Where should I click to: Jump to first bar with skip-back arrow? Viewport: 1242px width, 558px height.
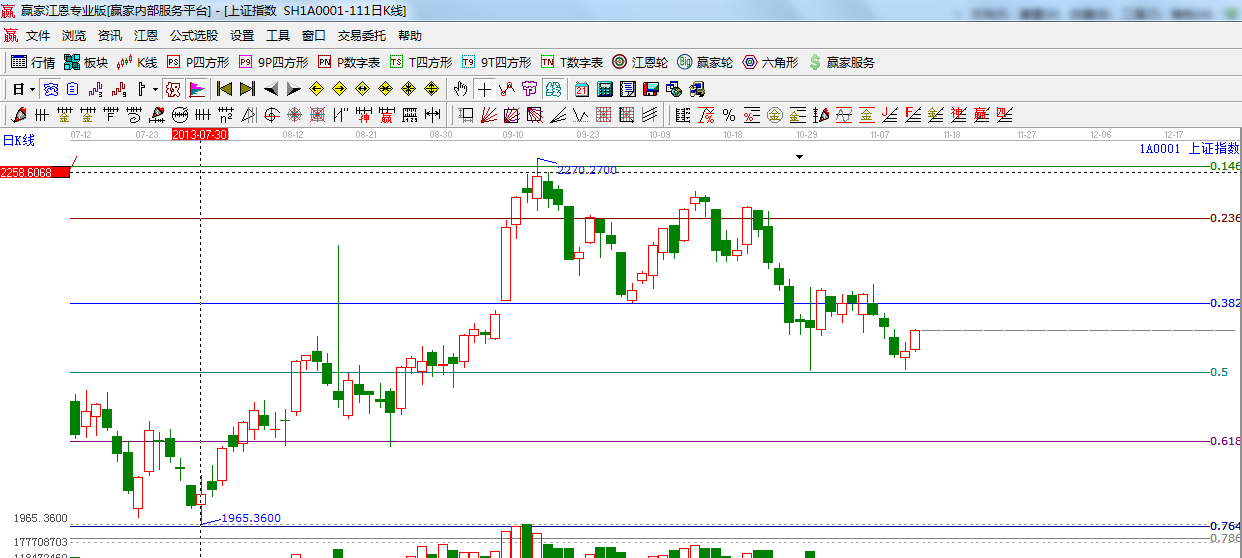tap(224, 89)
